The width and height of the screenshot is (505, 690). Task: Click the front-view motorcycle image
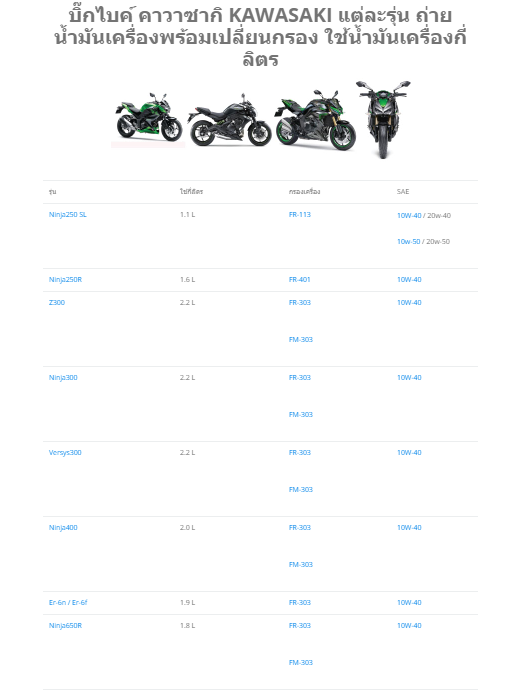[383, 119]
